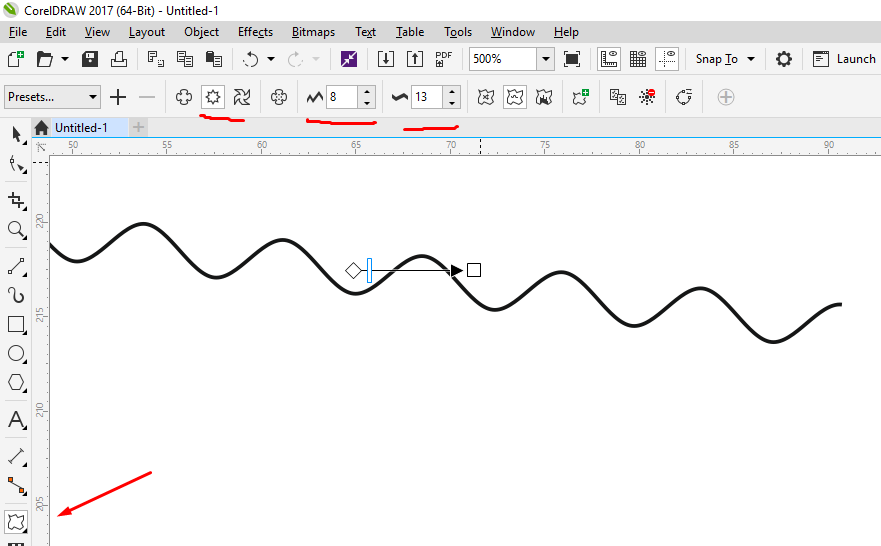Toggle Smooth distortion
The image size is (881, 546).
coord(515,97)
